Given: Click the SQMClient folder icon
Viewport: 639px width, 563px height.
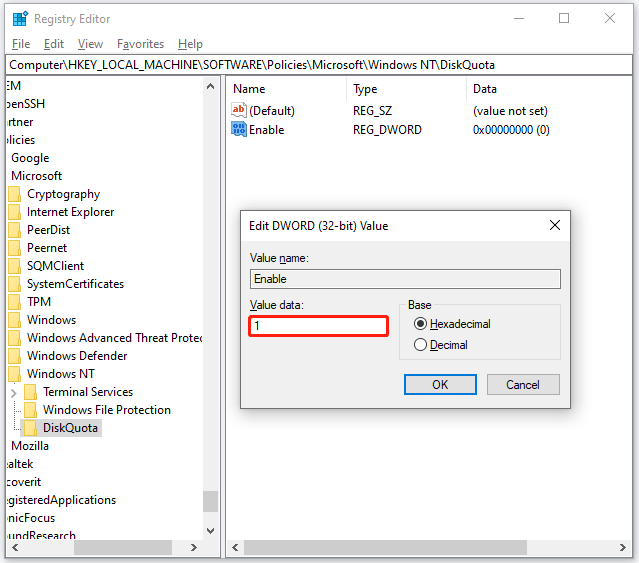Looking at the screenshot, I should 14,266.
